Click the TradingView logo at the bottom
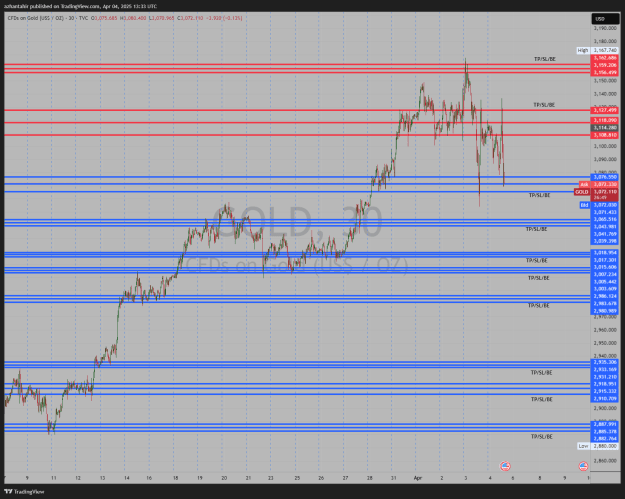The height and width of the screenshot is (499, 625). click(x=24, y=492)
